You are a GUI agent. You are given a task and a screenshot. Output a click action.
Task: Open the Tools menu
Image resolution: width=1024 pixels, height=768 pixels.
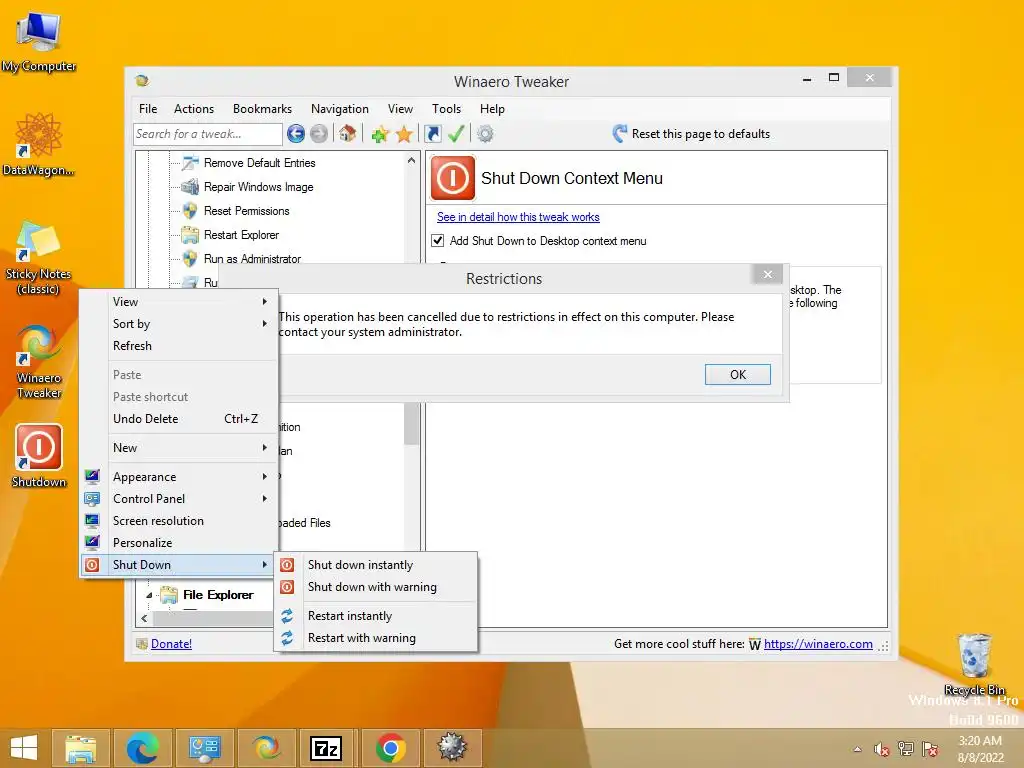447,109
